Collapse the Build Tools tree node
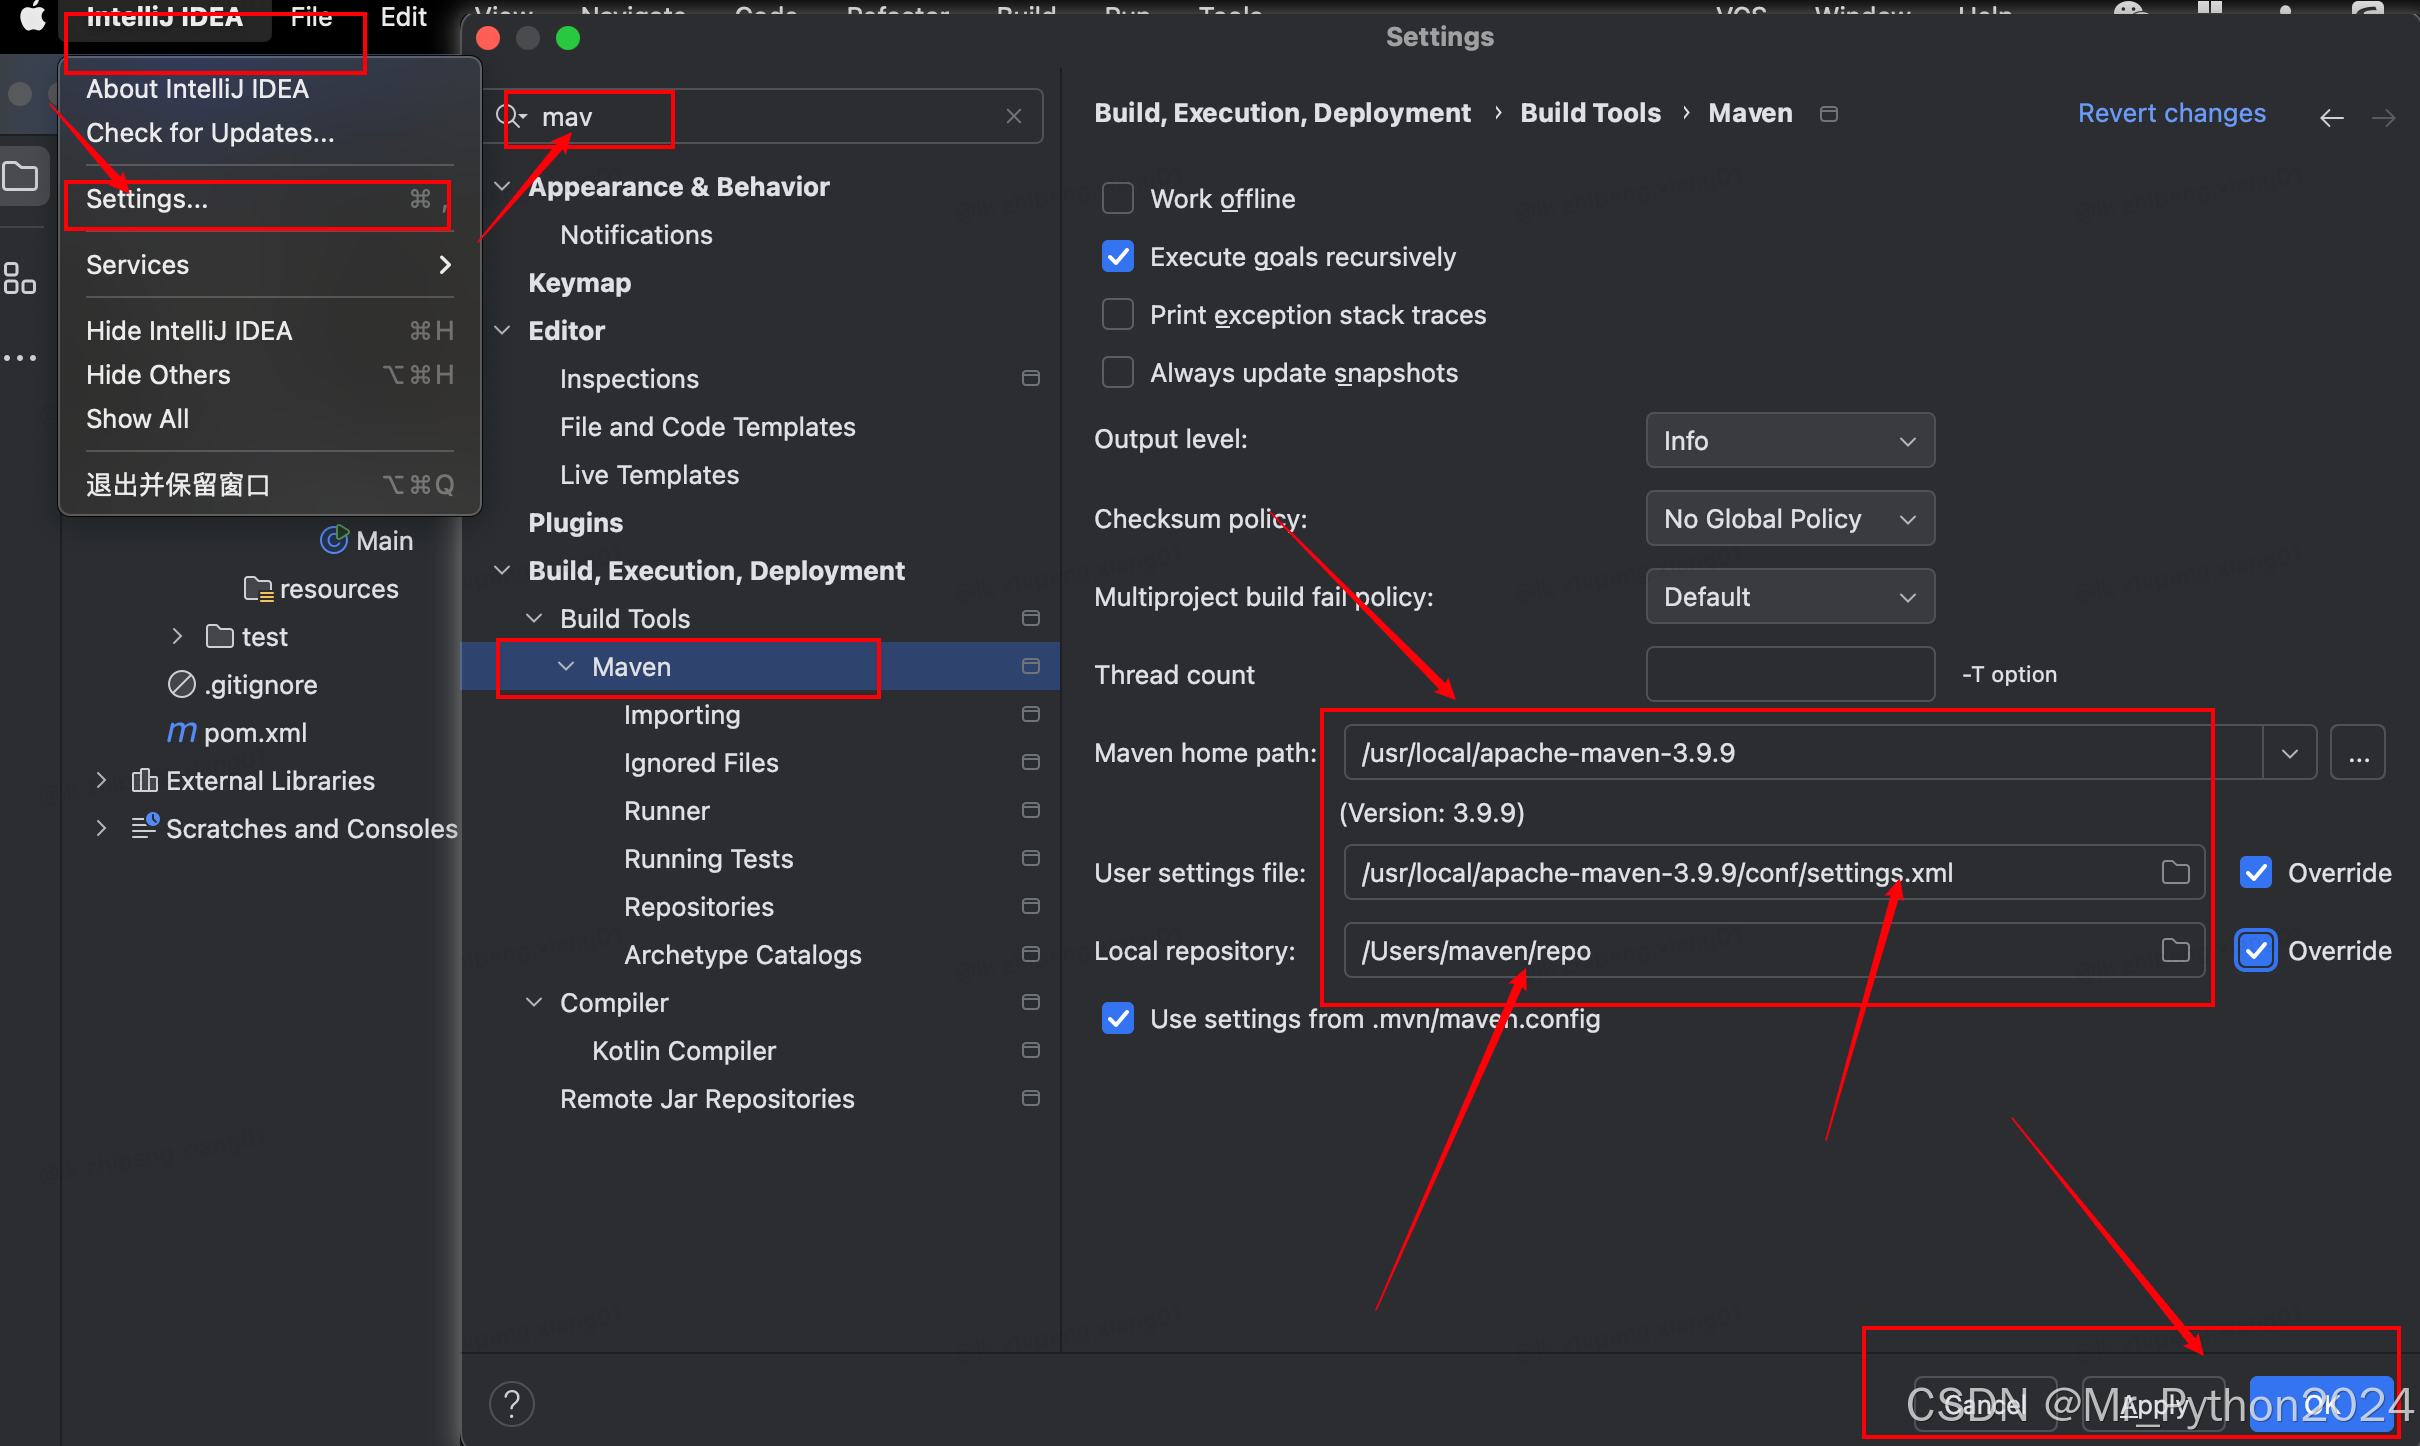Viewport: 2420px width, 1446px height. [x=534, y=618]
